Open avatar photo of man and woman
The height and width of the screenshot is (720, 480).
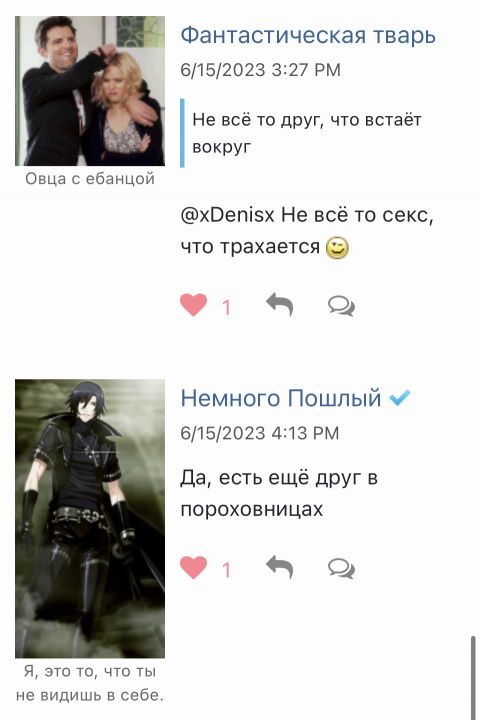[x=90, y=91]
